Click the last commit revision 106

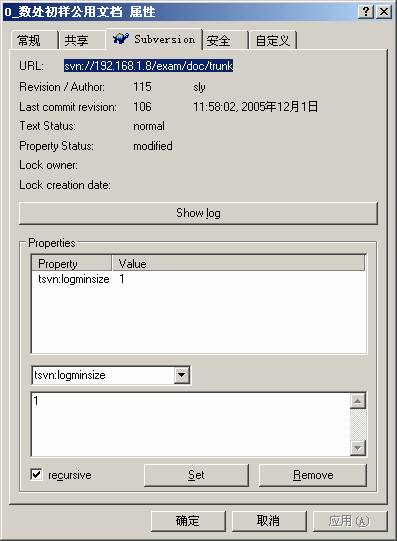pos(142,107)
